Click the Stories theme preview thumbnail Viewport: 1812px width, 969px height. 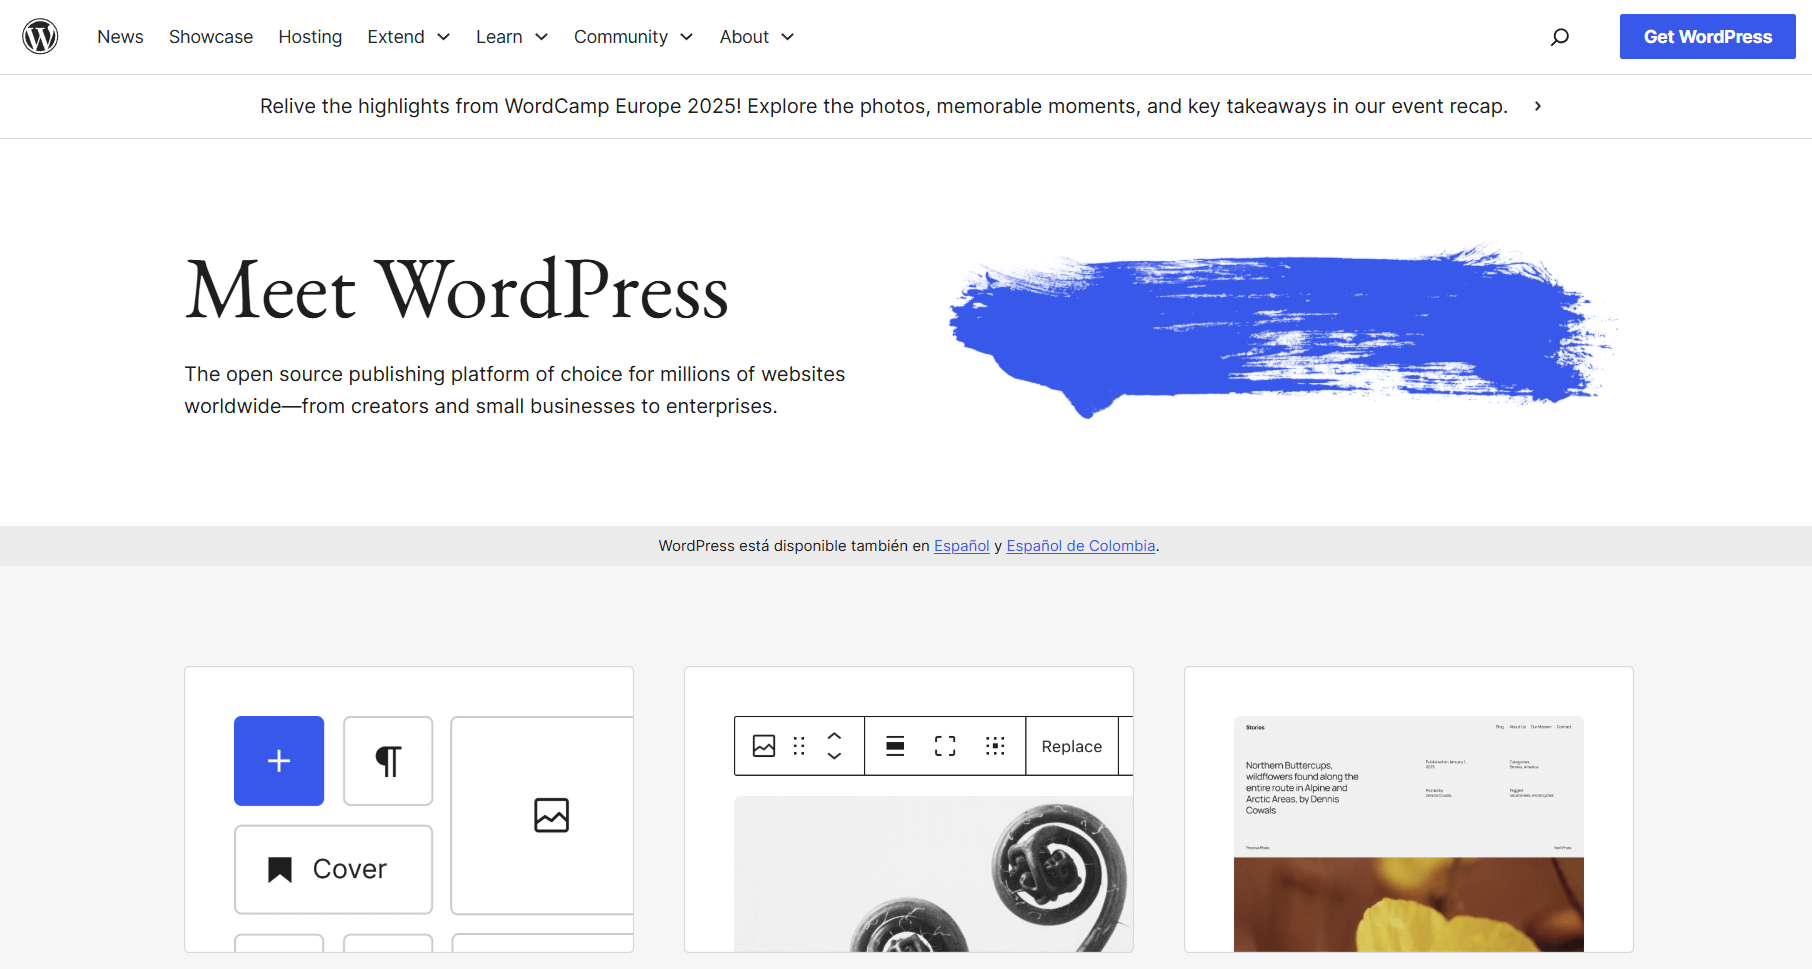coord(1408,834)
